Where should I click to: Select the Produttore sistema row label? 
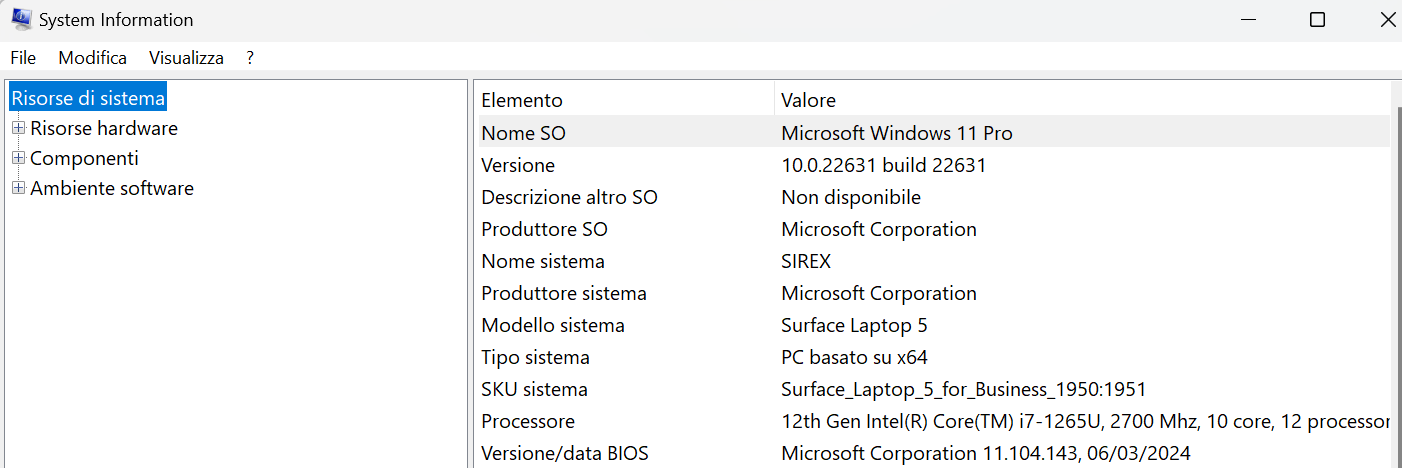click(564, 293)
